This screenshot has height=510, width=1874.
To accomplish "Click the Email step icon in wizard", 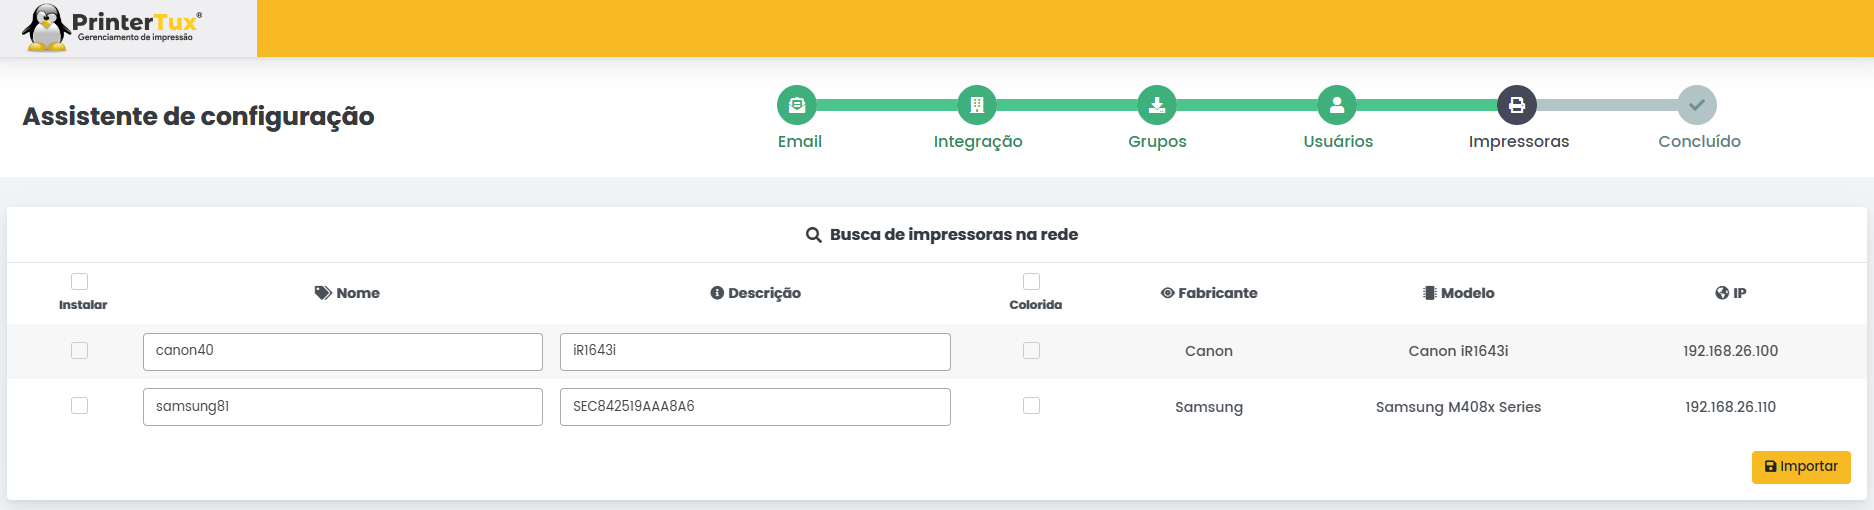I will [x=796, y=105].
